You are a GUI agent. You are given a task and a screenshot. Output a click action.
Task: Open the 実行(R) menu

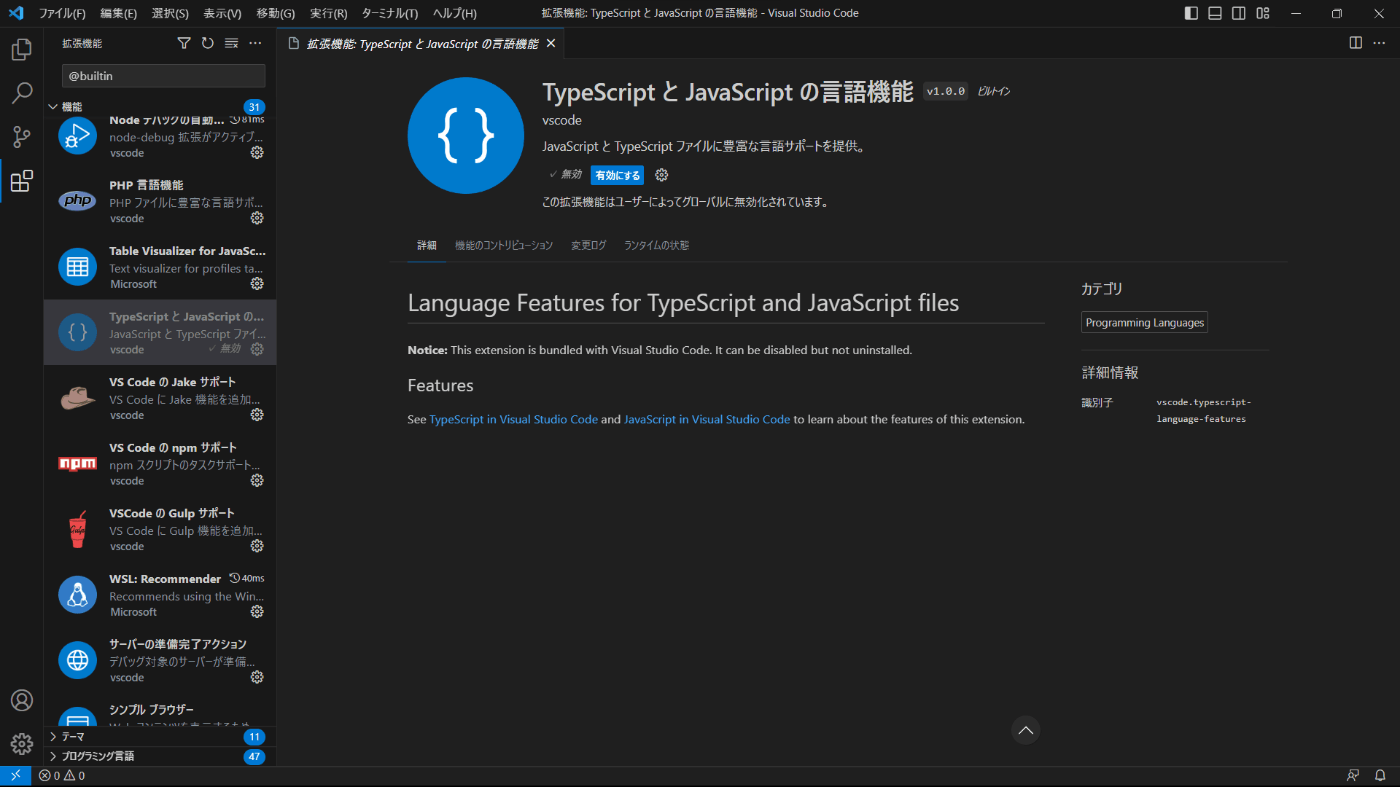pos(328,13)
